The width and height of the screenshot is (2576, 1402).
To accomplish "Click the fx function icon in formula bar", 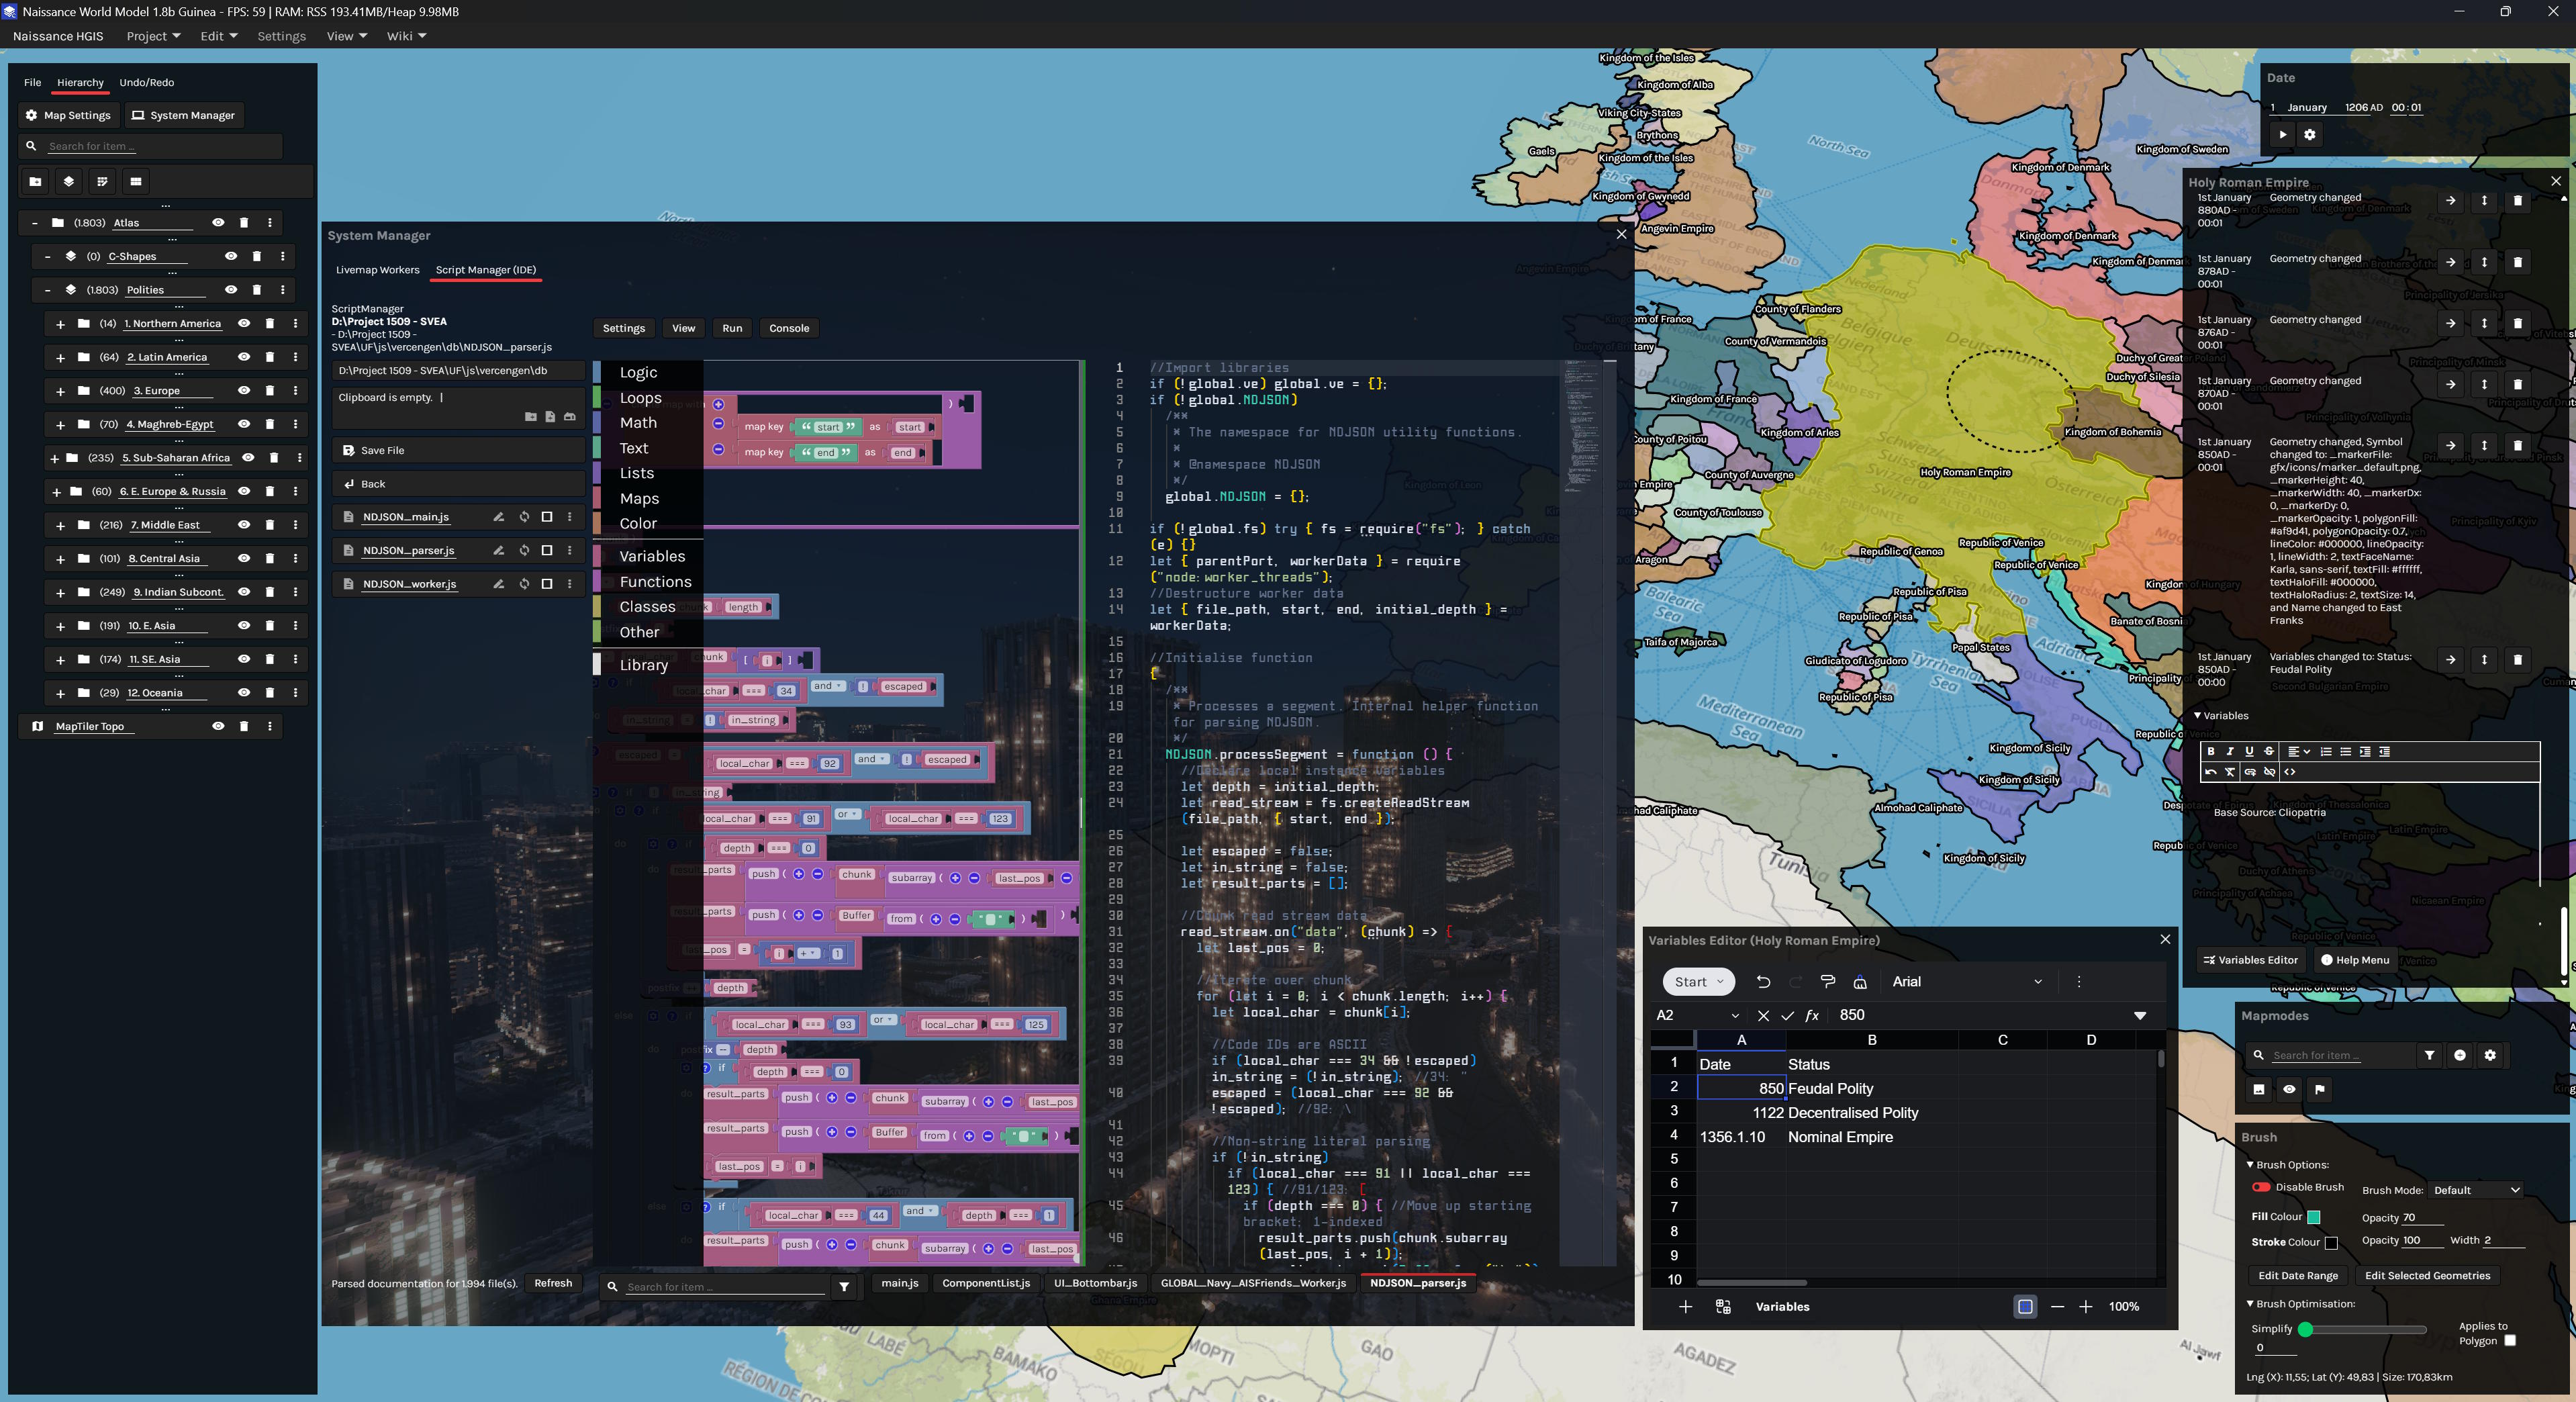I will 1812,1015.
